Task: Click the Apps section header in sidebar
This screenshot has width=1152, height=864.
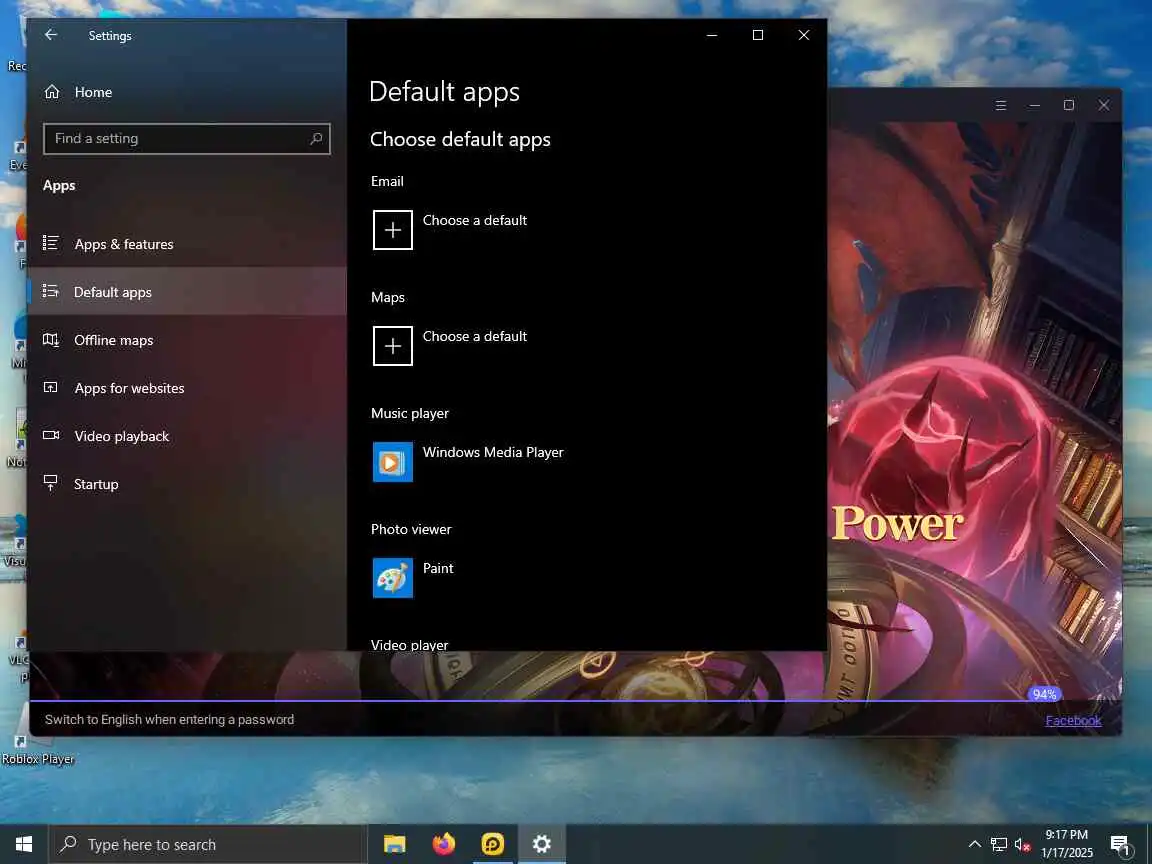Action: click(59, 185)
